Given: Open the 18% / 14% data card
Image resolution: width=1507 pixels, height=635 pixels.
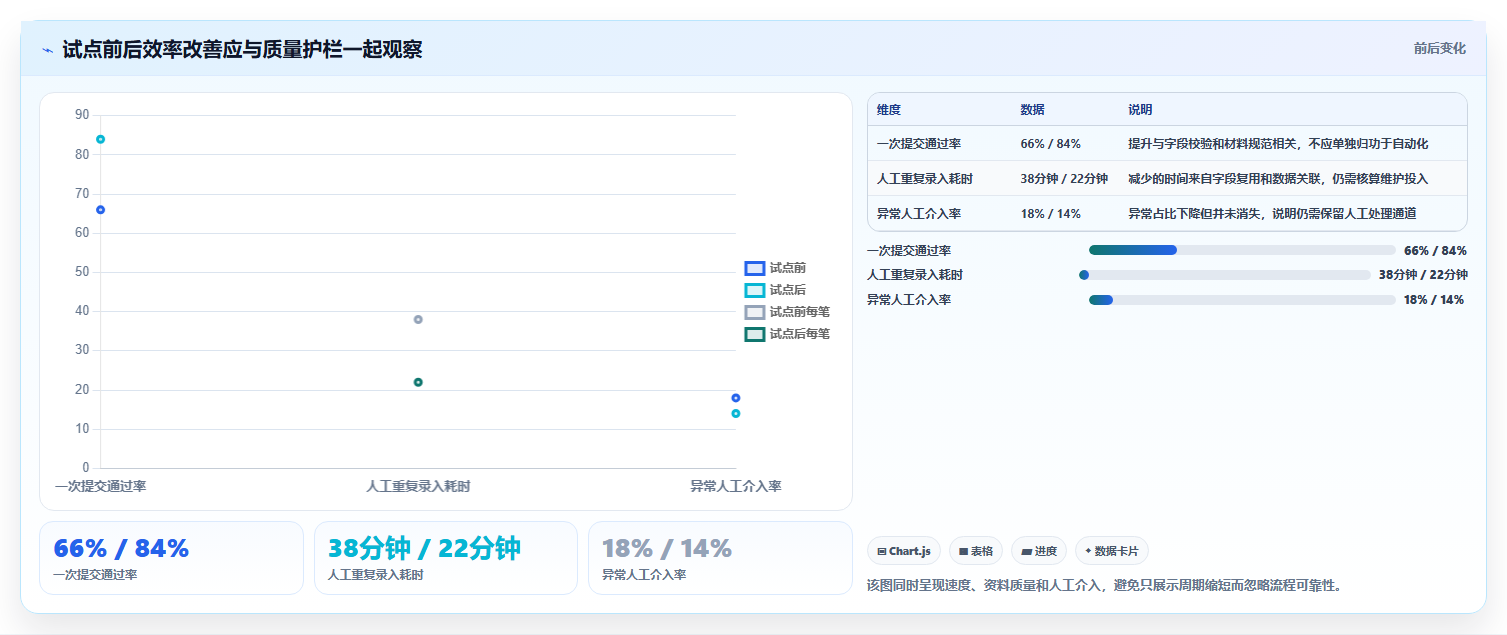Looking at the screenshot, I should pyautogui.click(x=720, y=558).
